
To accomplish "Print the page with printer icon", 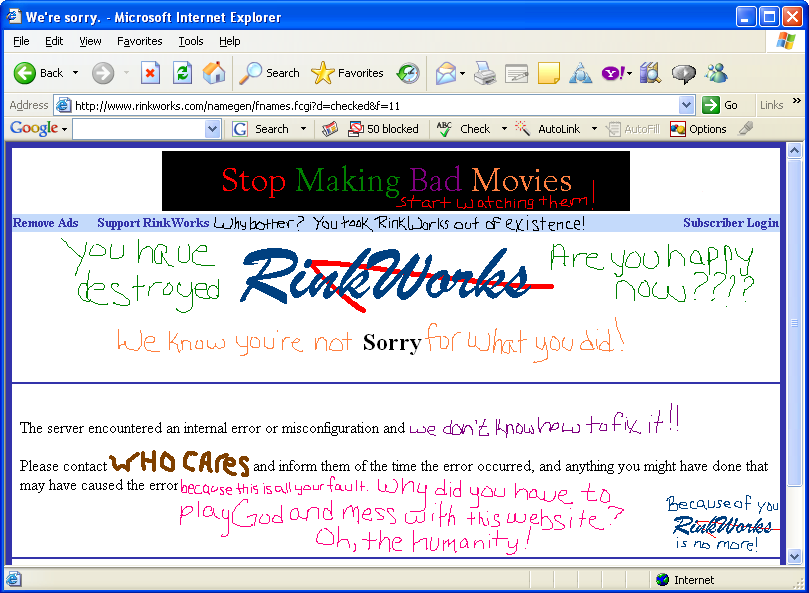I will pos(485,73).
